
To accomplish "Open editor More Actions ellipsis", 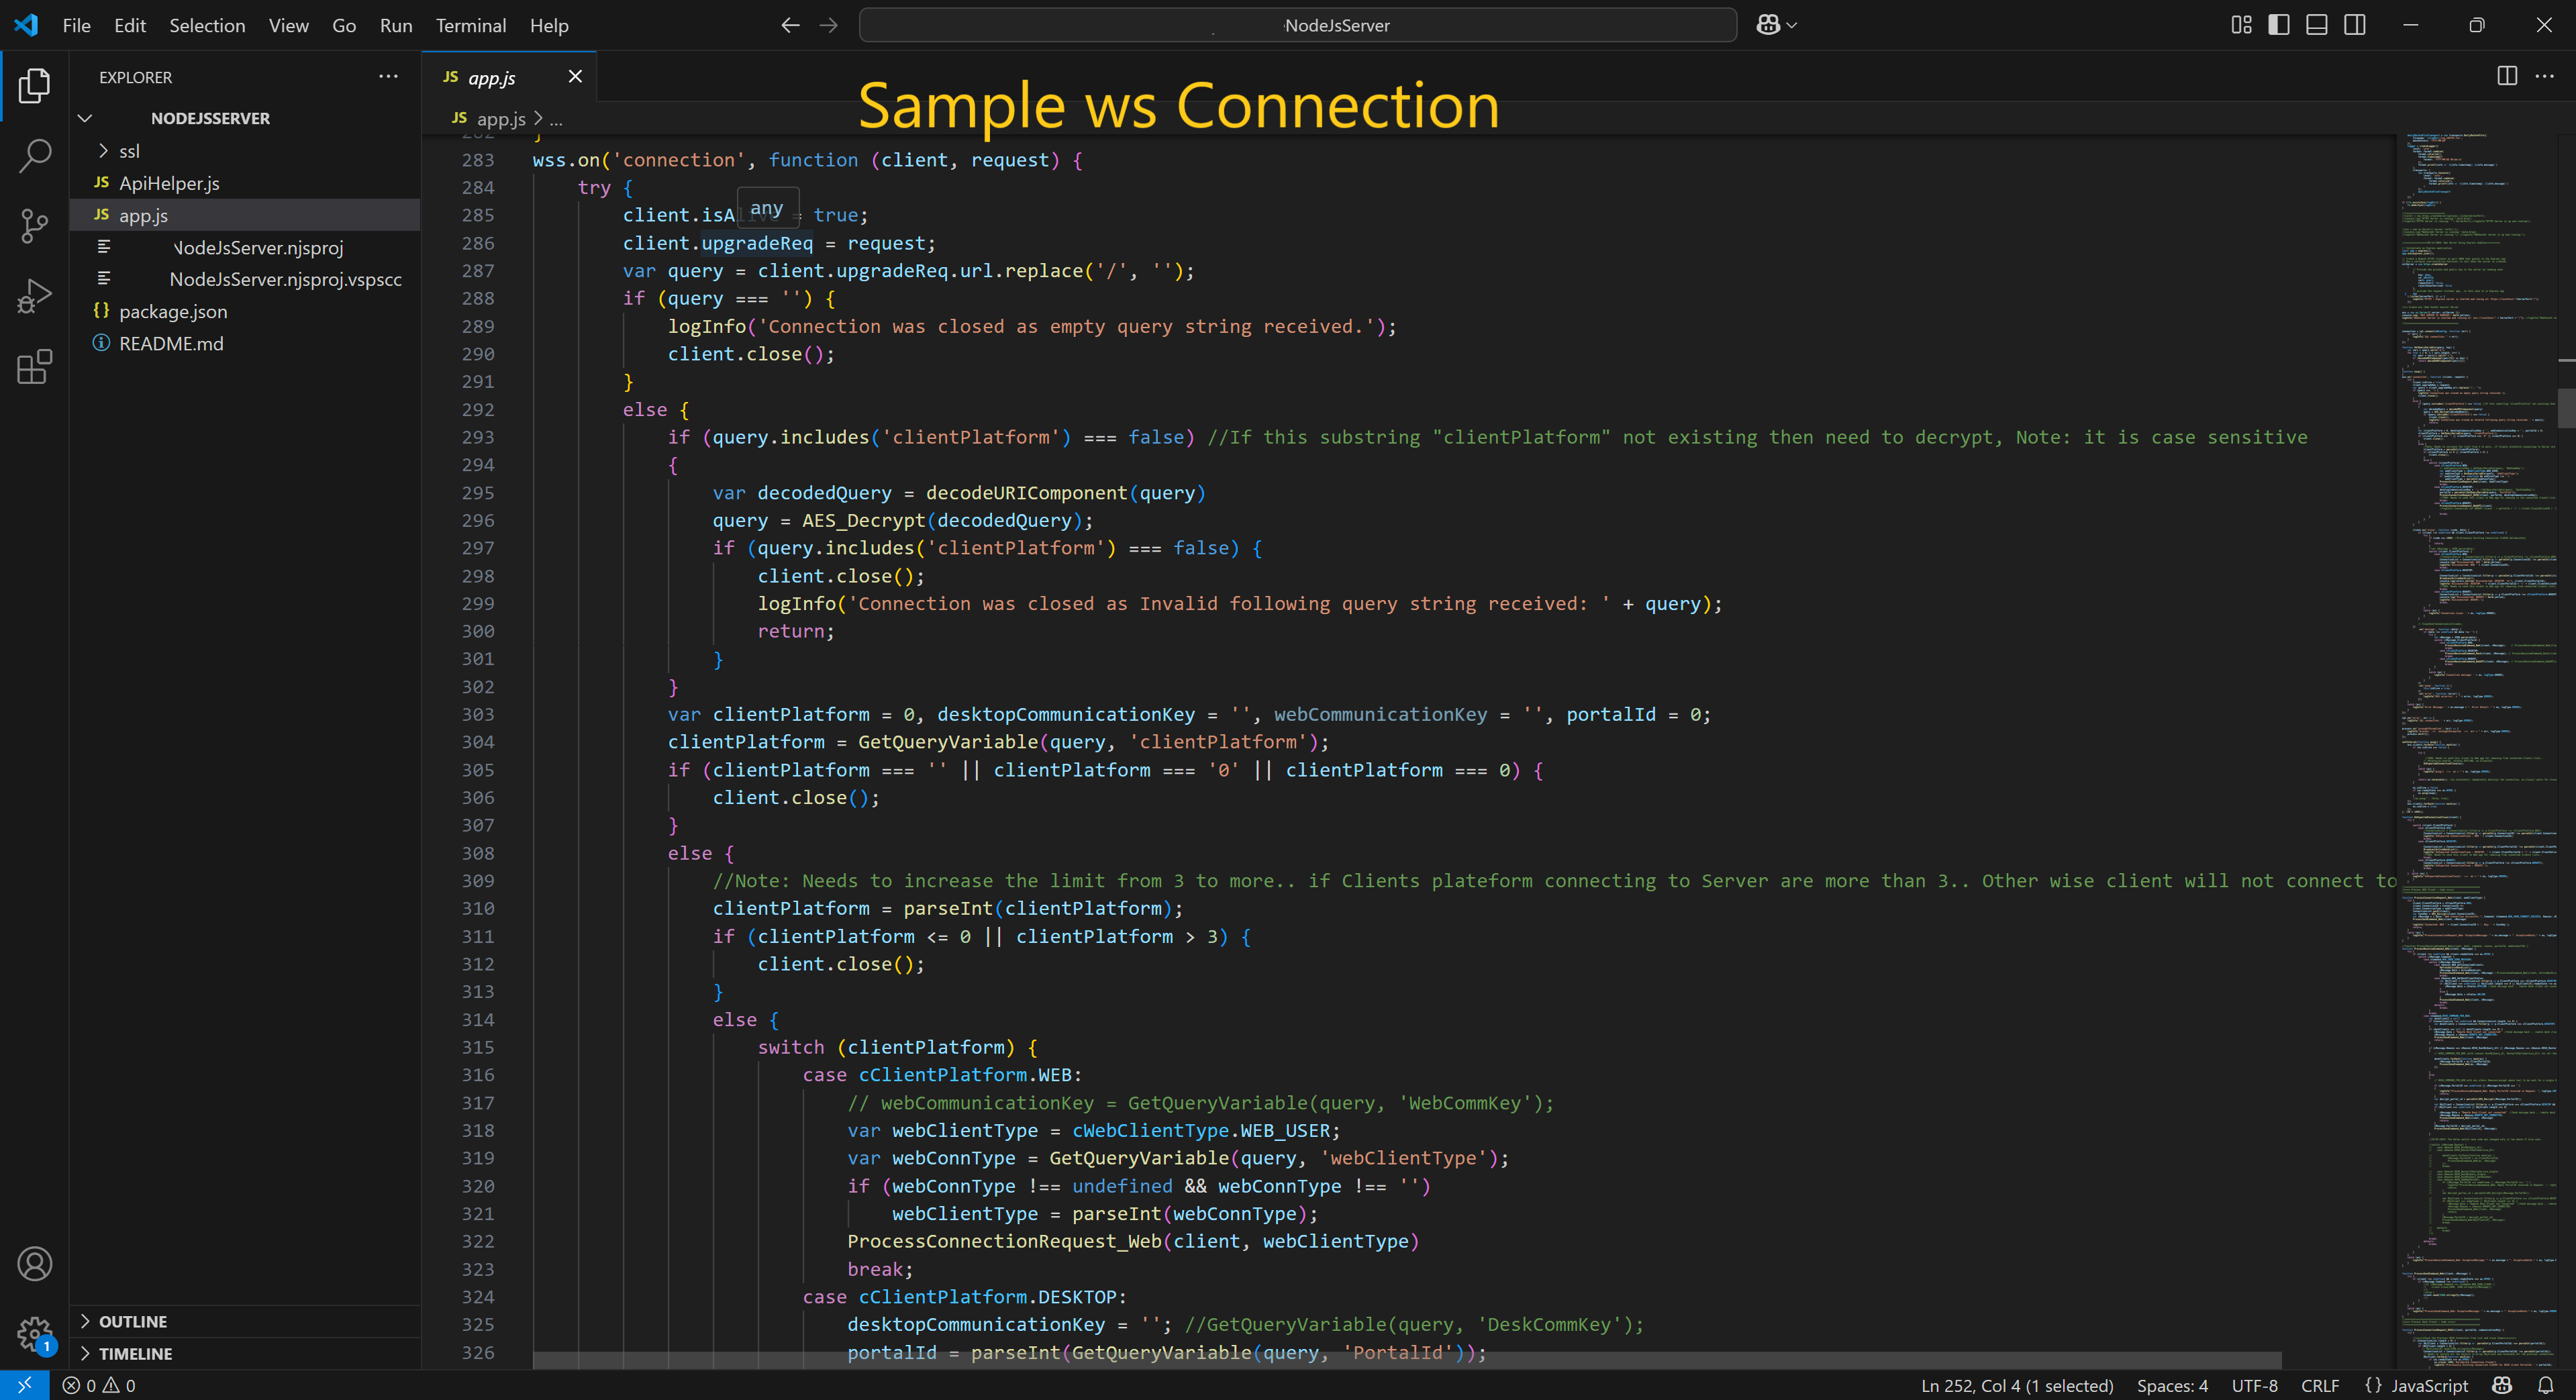I will coord(2545,76).
